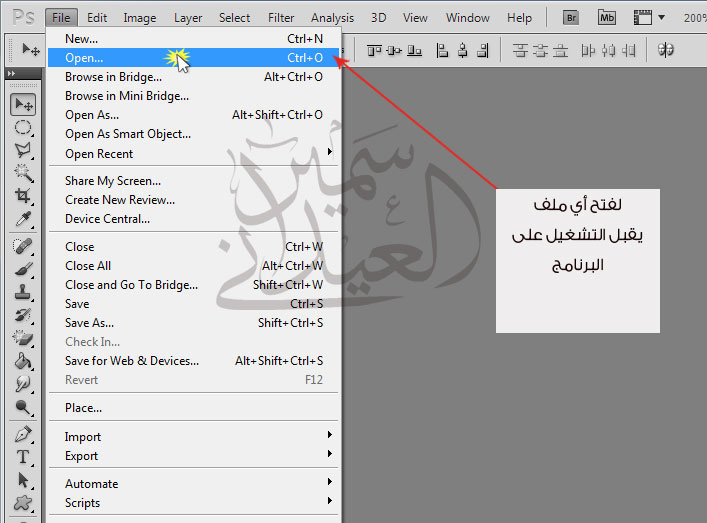Image resolution: width=707 pixels, height=523 pixels.
Task: Expand the toolbox using double-arrow toggle
Action: [12, 73]
